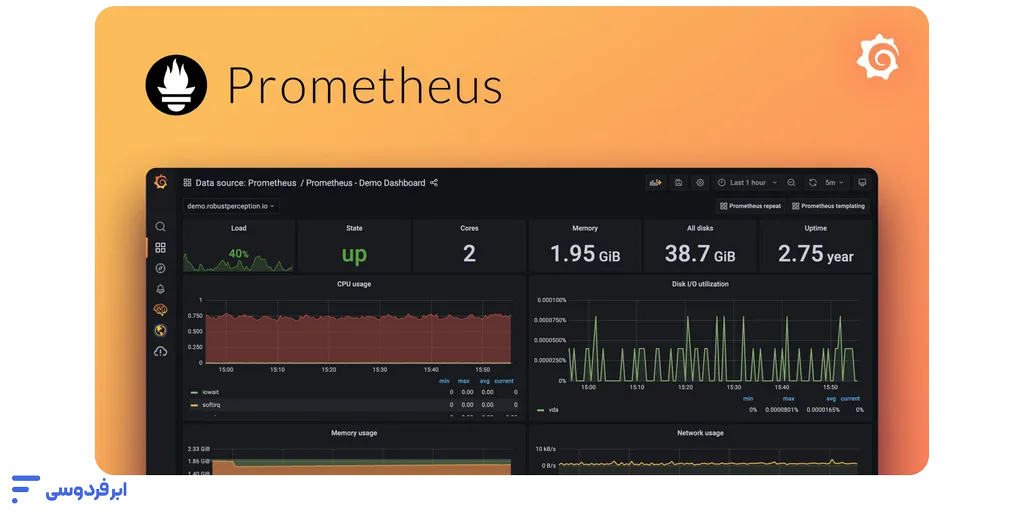Click the All disks panel title
Screen dimensions: 1024x515
pyautogui.click(x=700, y=228)
